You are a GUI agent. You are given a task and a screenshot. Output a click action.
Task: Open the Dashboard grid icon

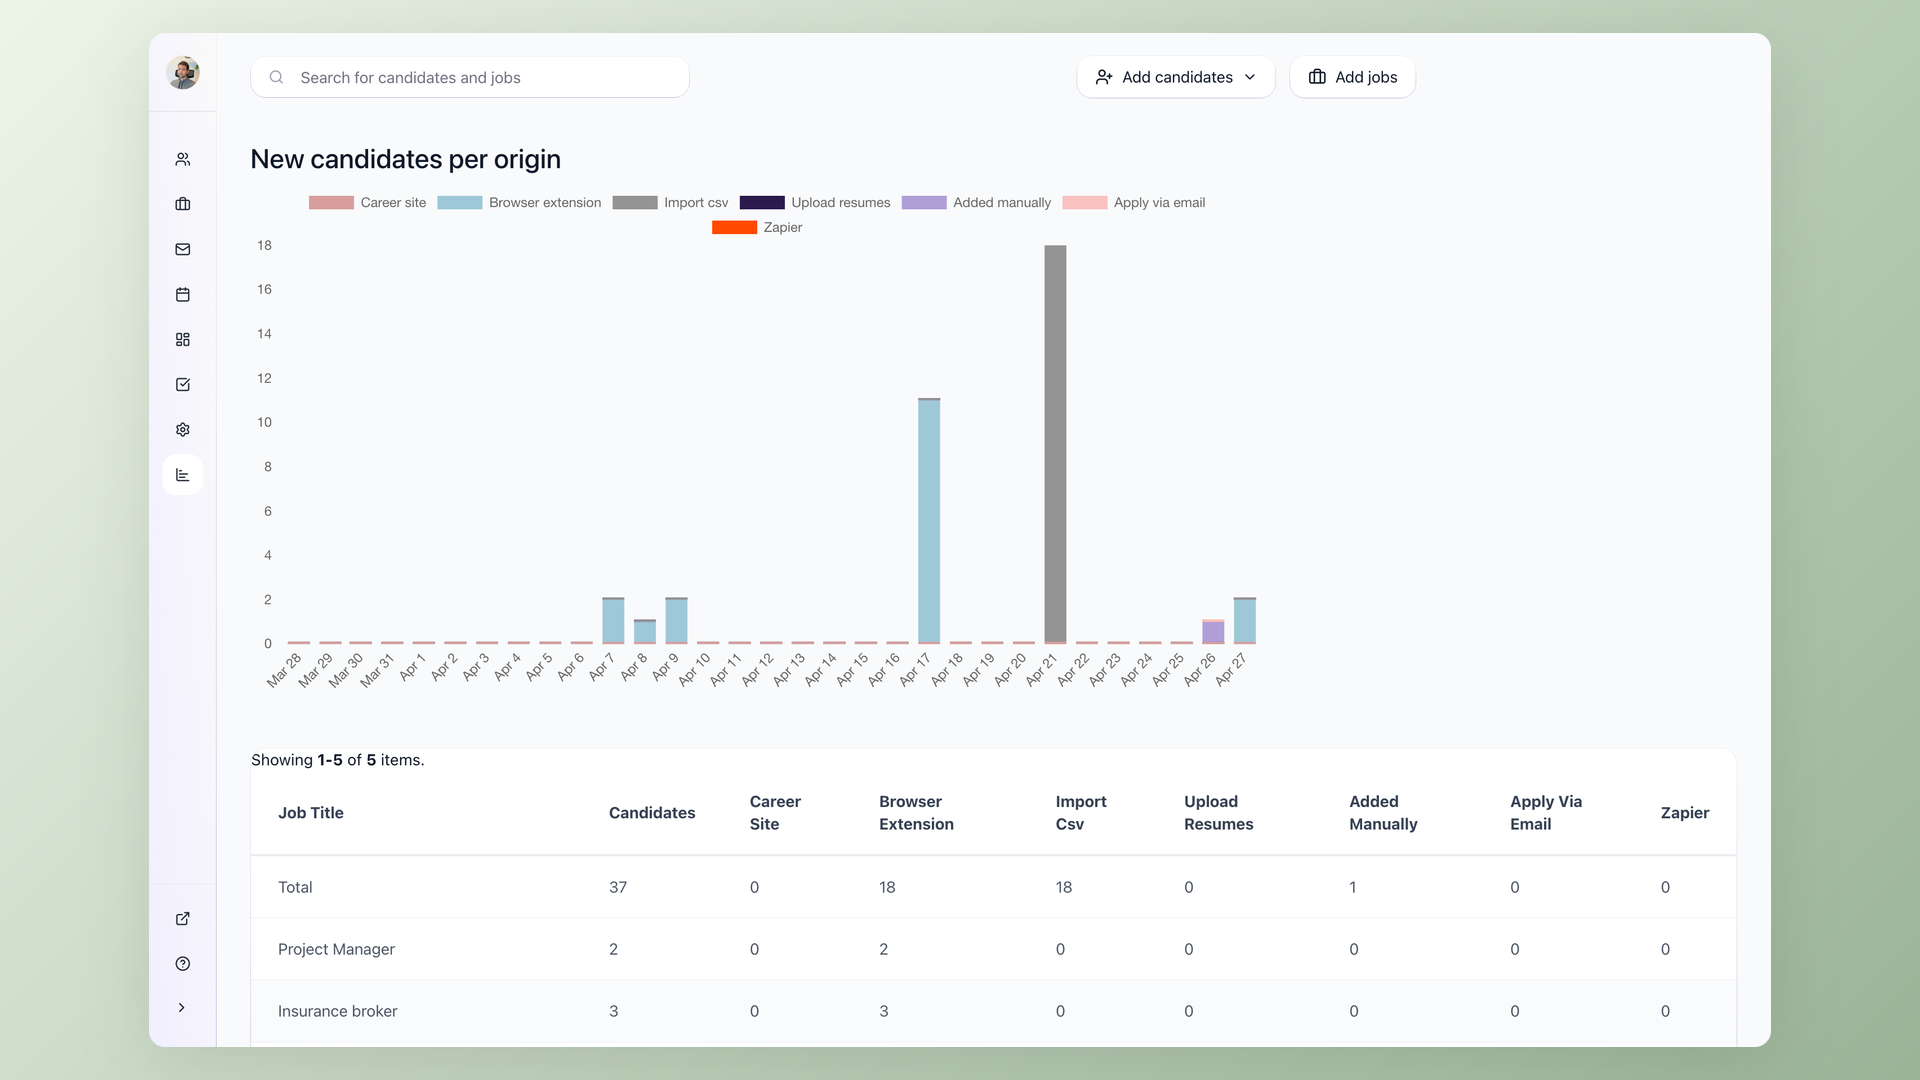(182, 339)
